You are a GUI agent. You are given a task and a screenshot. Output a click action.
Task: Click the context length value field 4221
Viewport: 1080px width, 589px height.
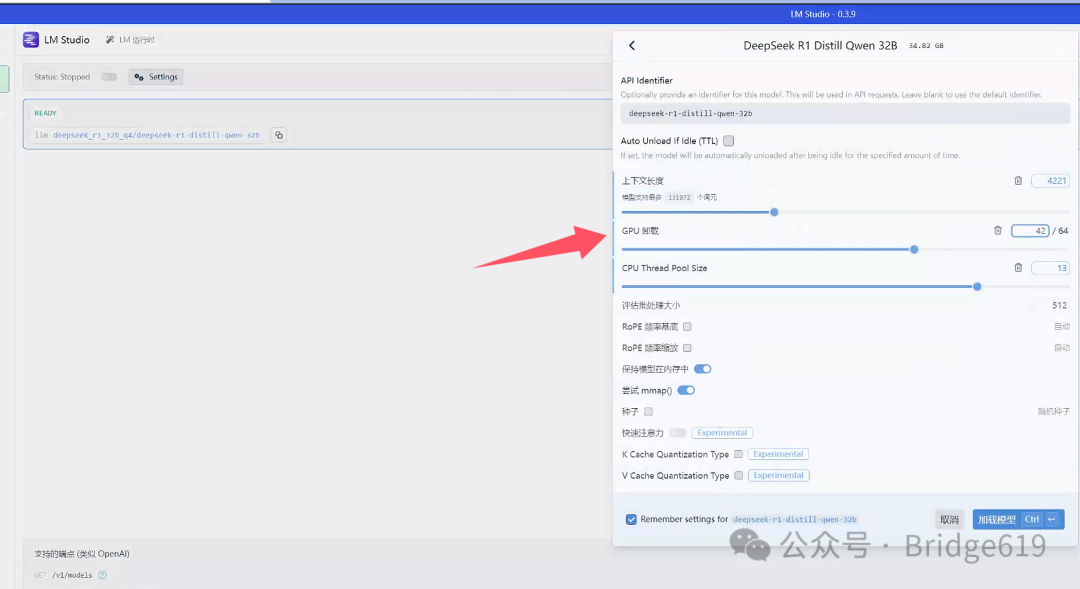click(1050, 180)
